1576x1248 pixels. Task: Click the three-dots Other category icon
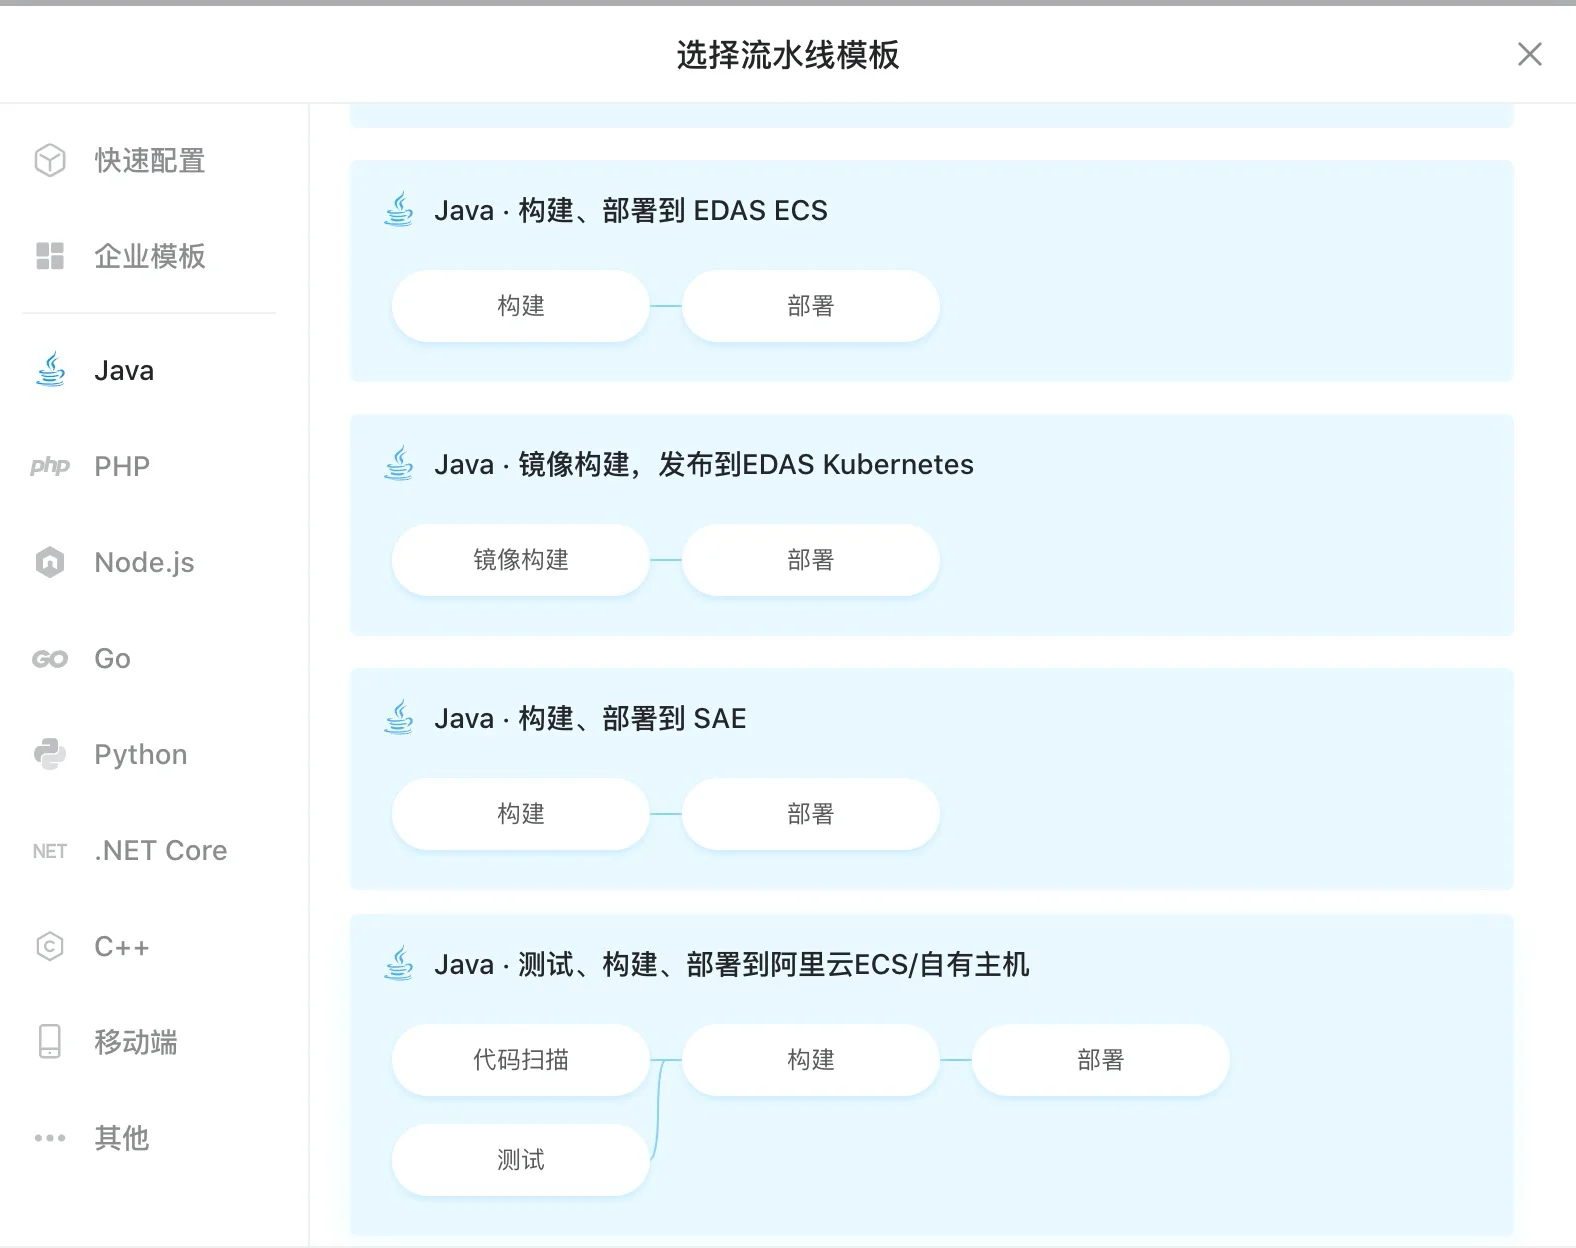50,1138
